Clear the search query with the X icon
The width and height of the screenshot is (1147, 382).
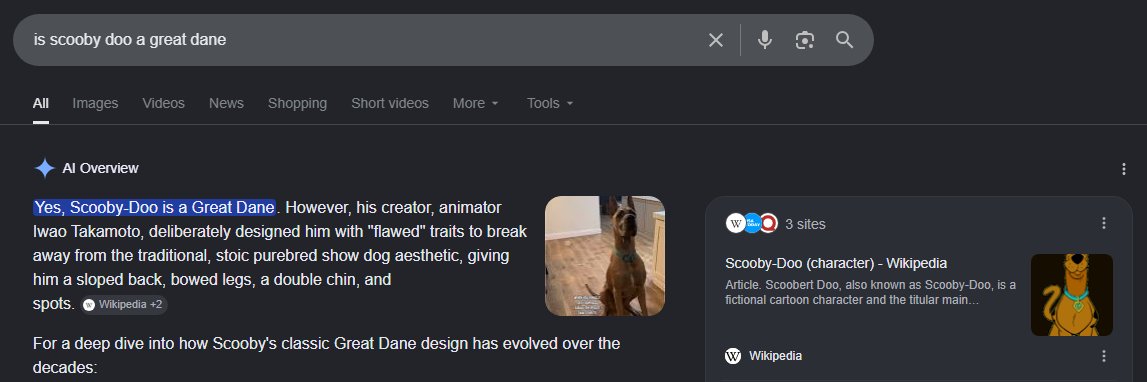tap(715, 40)
